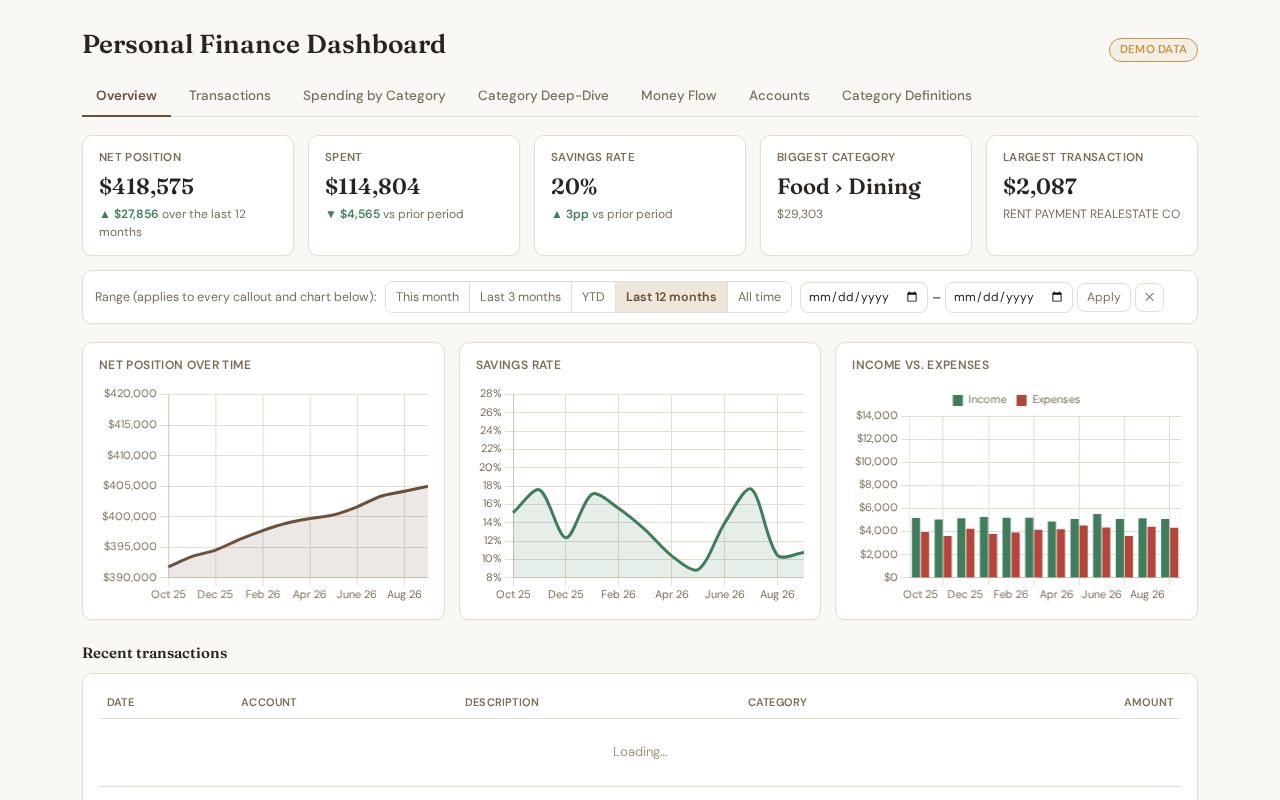Open the Transactions tab
The image size is (1280, 800).
tap(230, 96)
